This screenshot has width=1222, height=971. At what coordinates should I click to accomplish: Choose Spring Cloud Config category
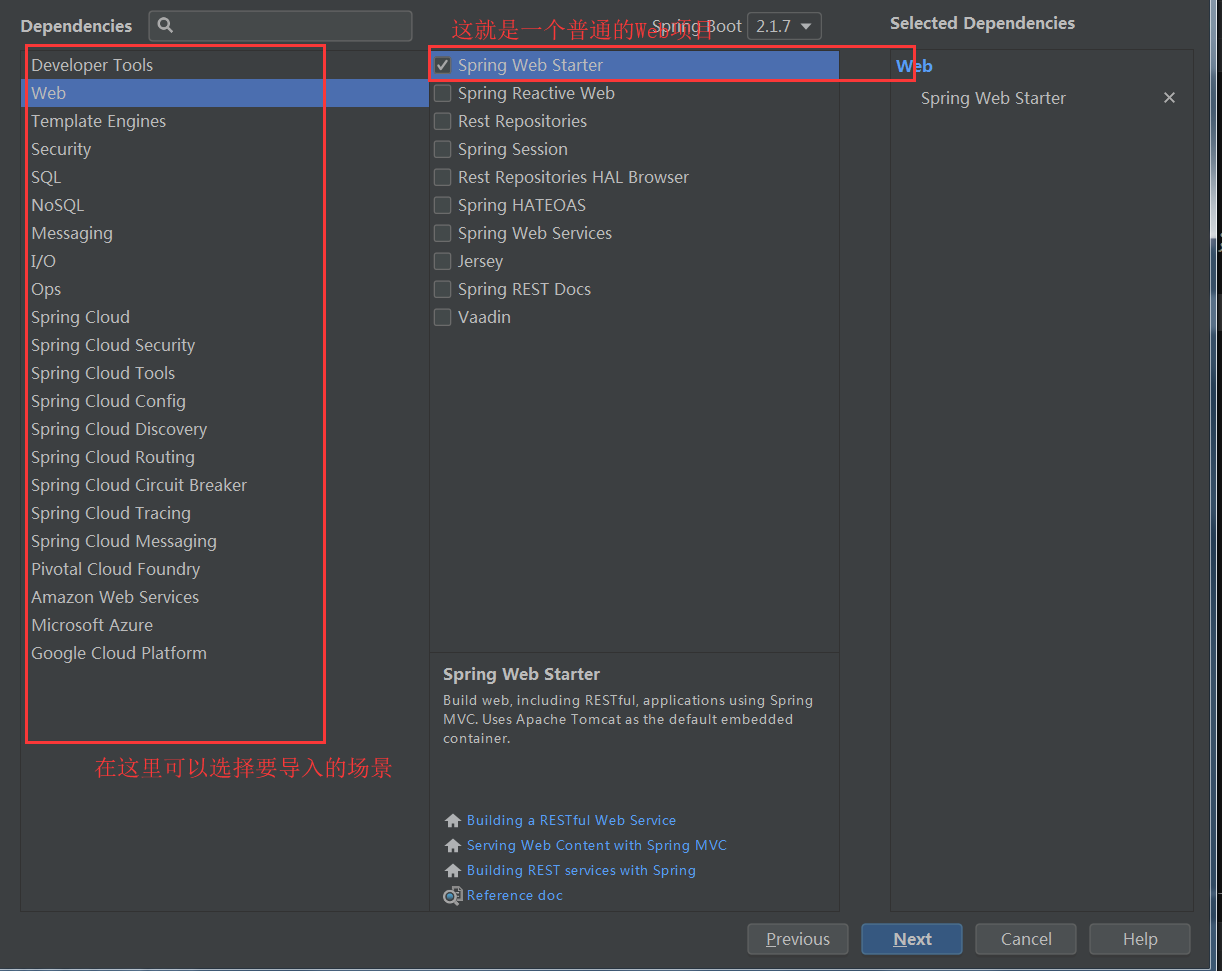[225, 401]
